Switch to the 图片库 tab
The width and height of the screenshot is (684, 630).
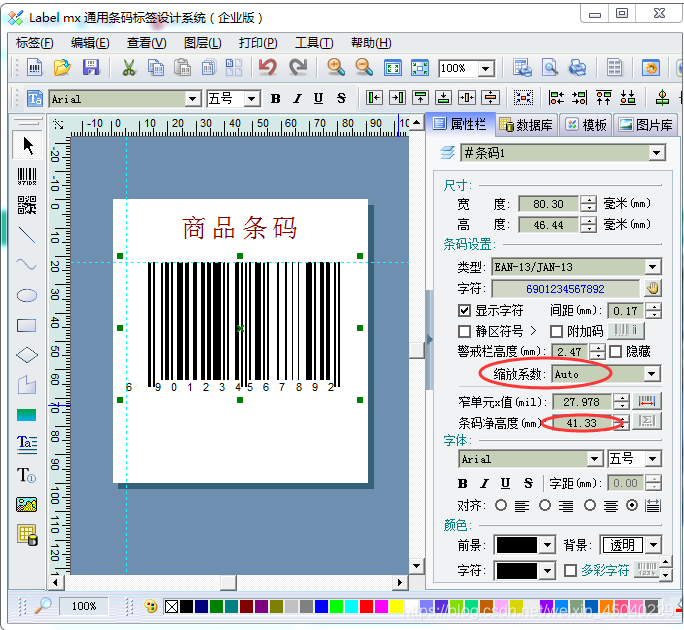tap(646, 125)
